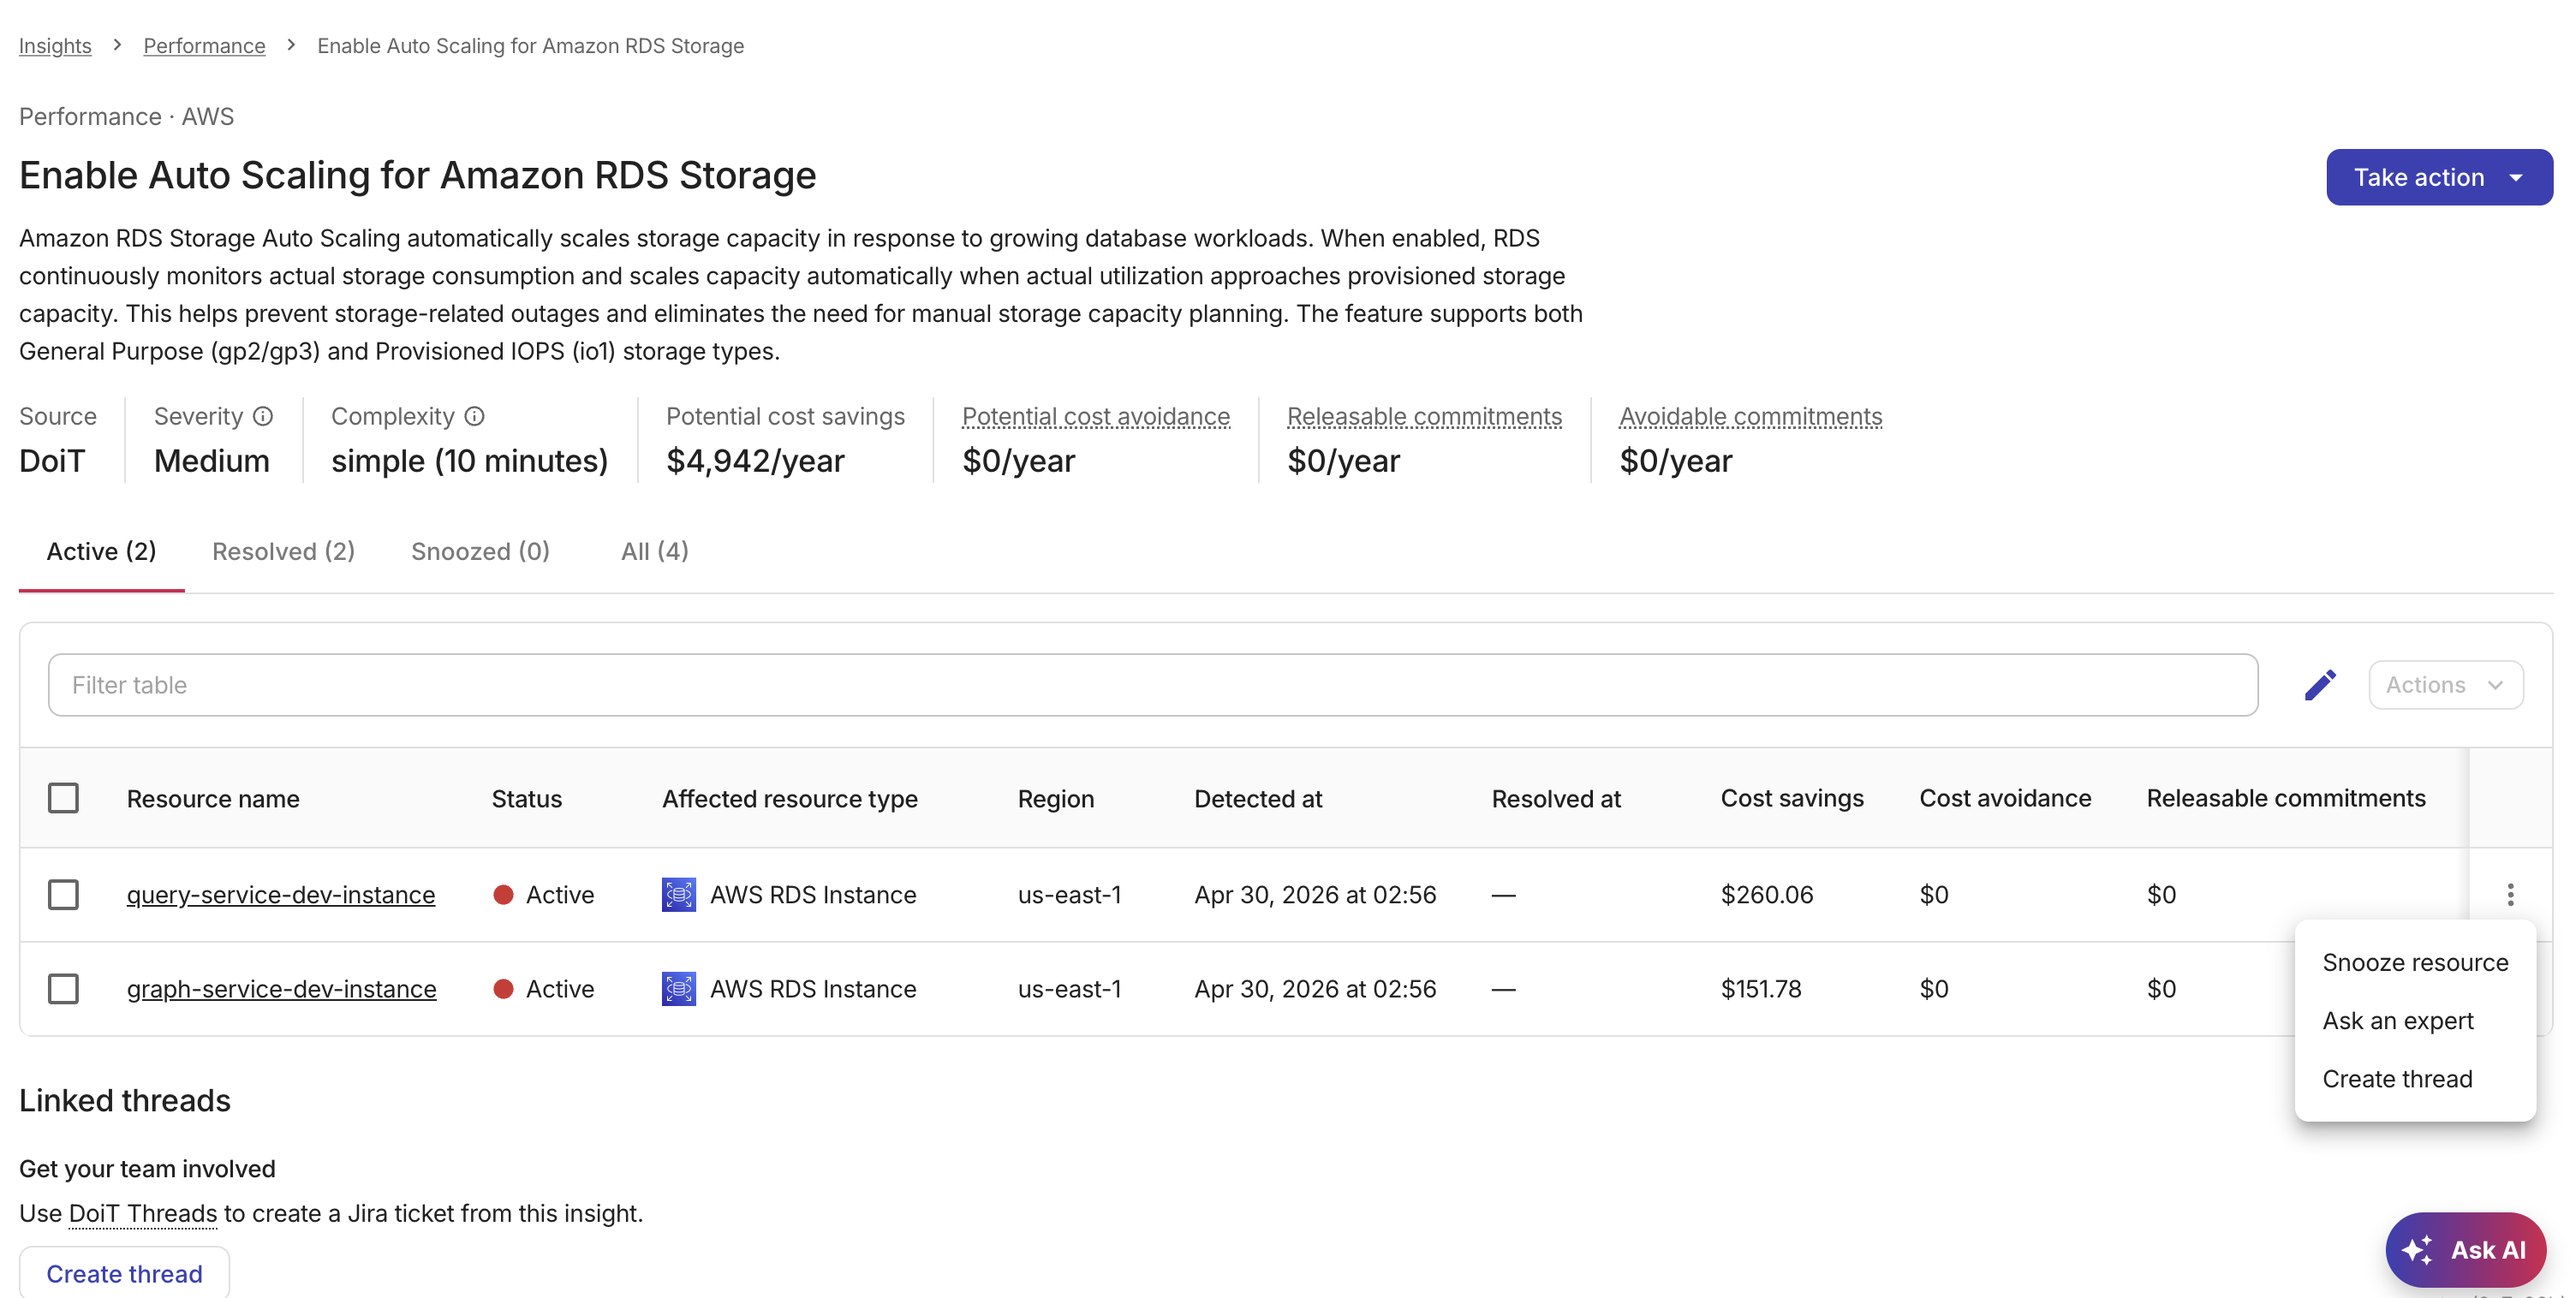Click the $260.06 cost savings cell

pyautogui.click(x=1766, y=894)
